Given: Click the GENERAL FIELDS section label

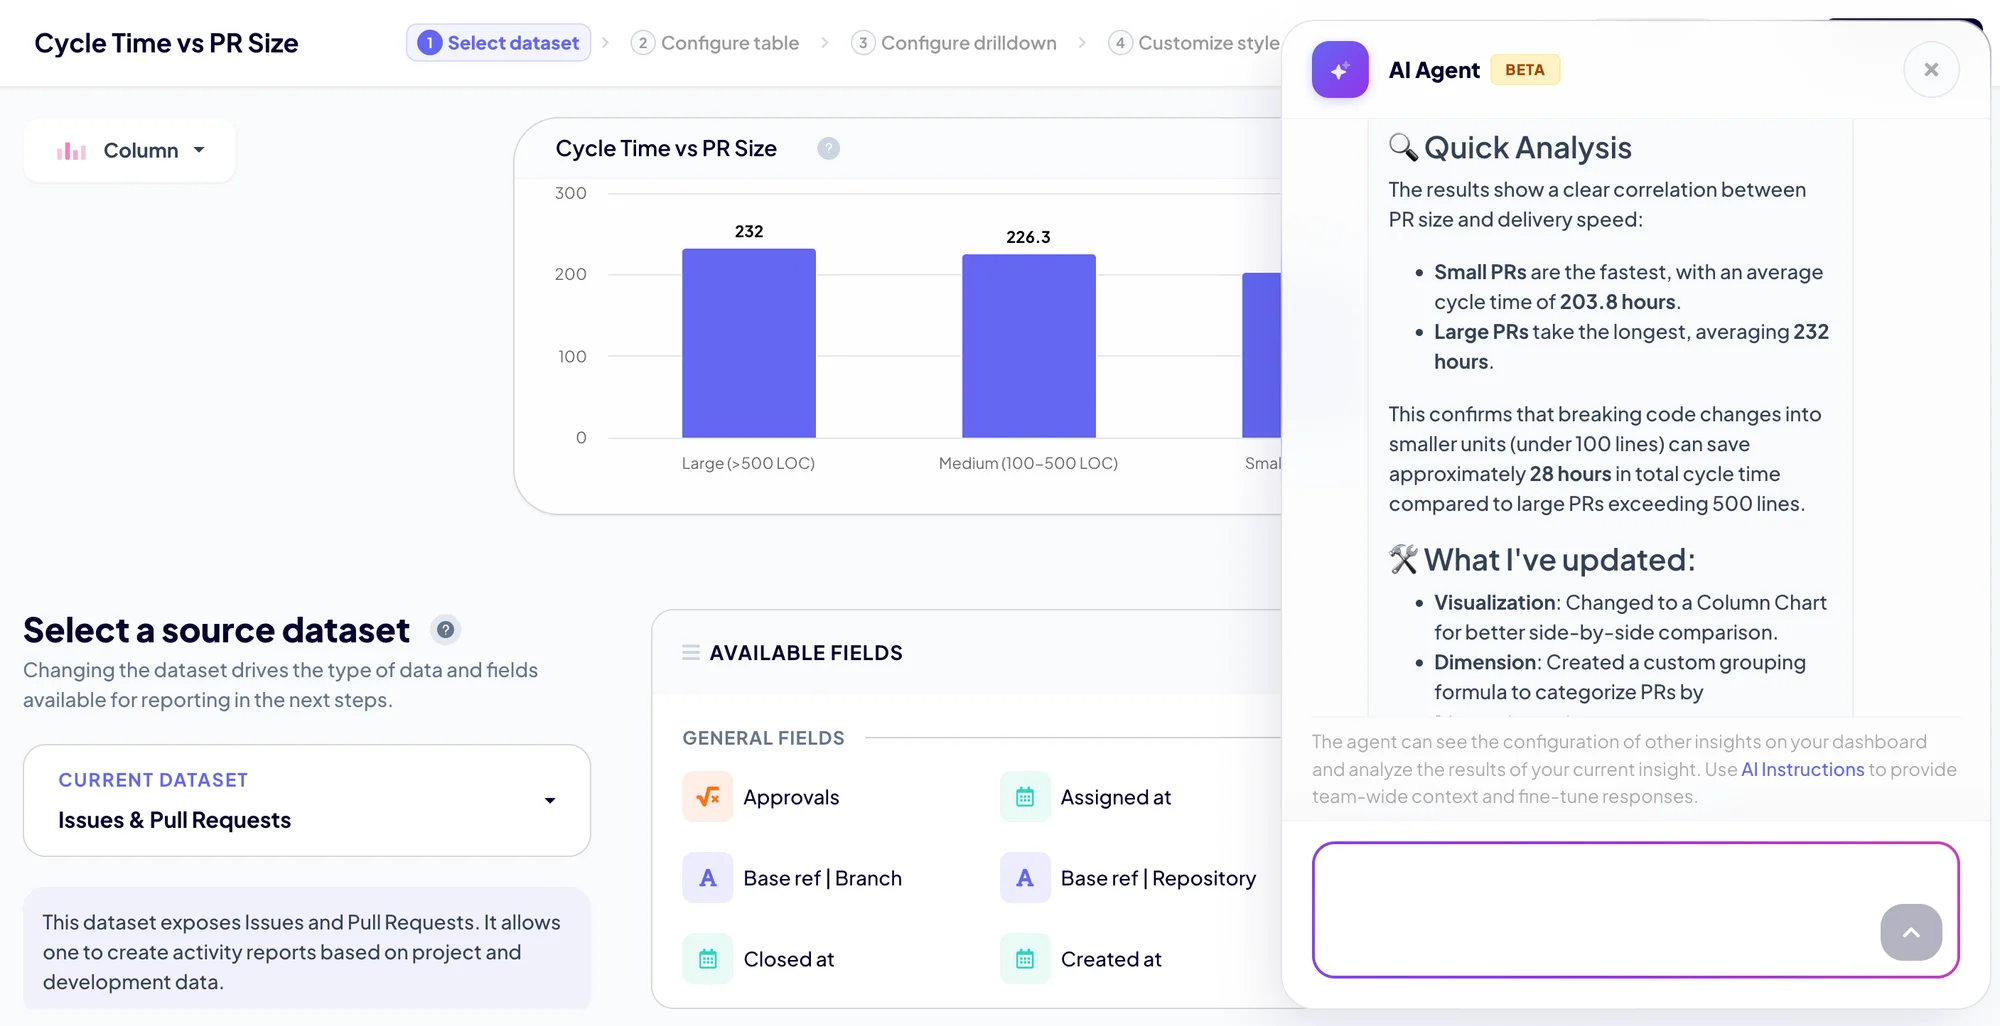Looking at the screenshot, I should click(x=763, y=738).
